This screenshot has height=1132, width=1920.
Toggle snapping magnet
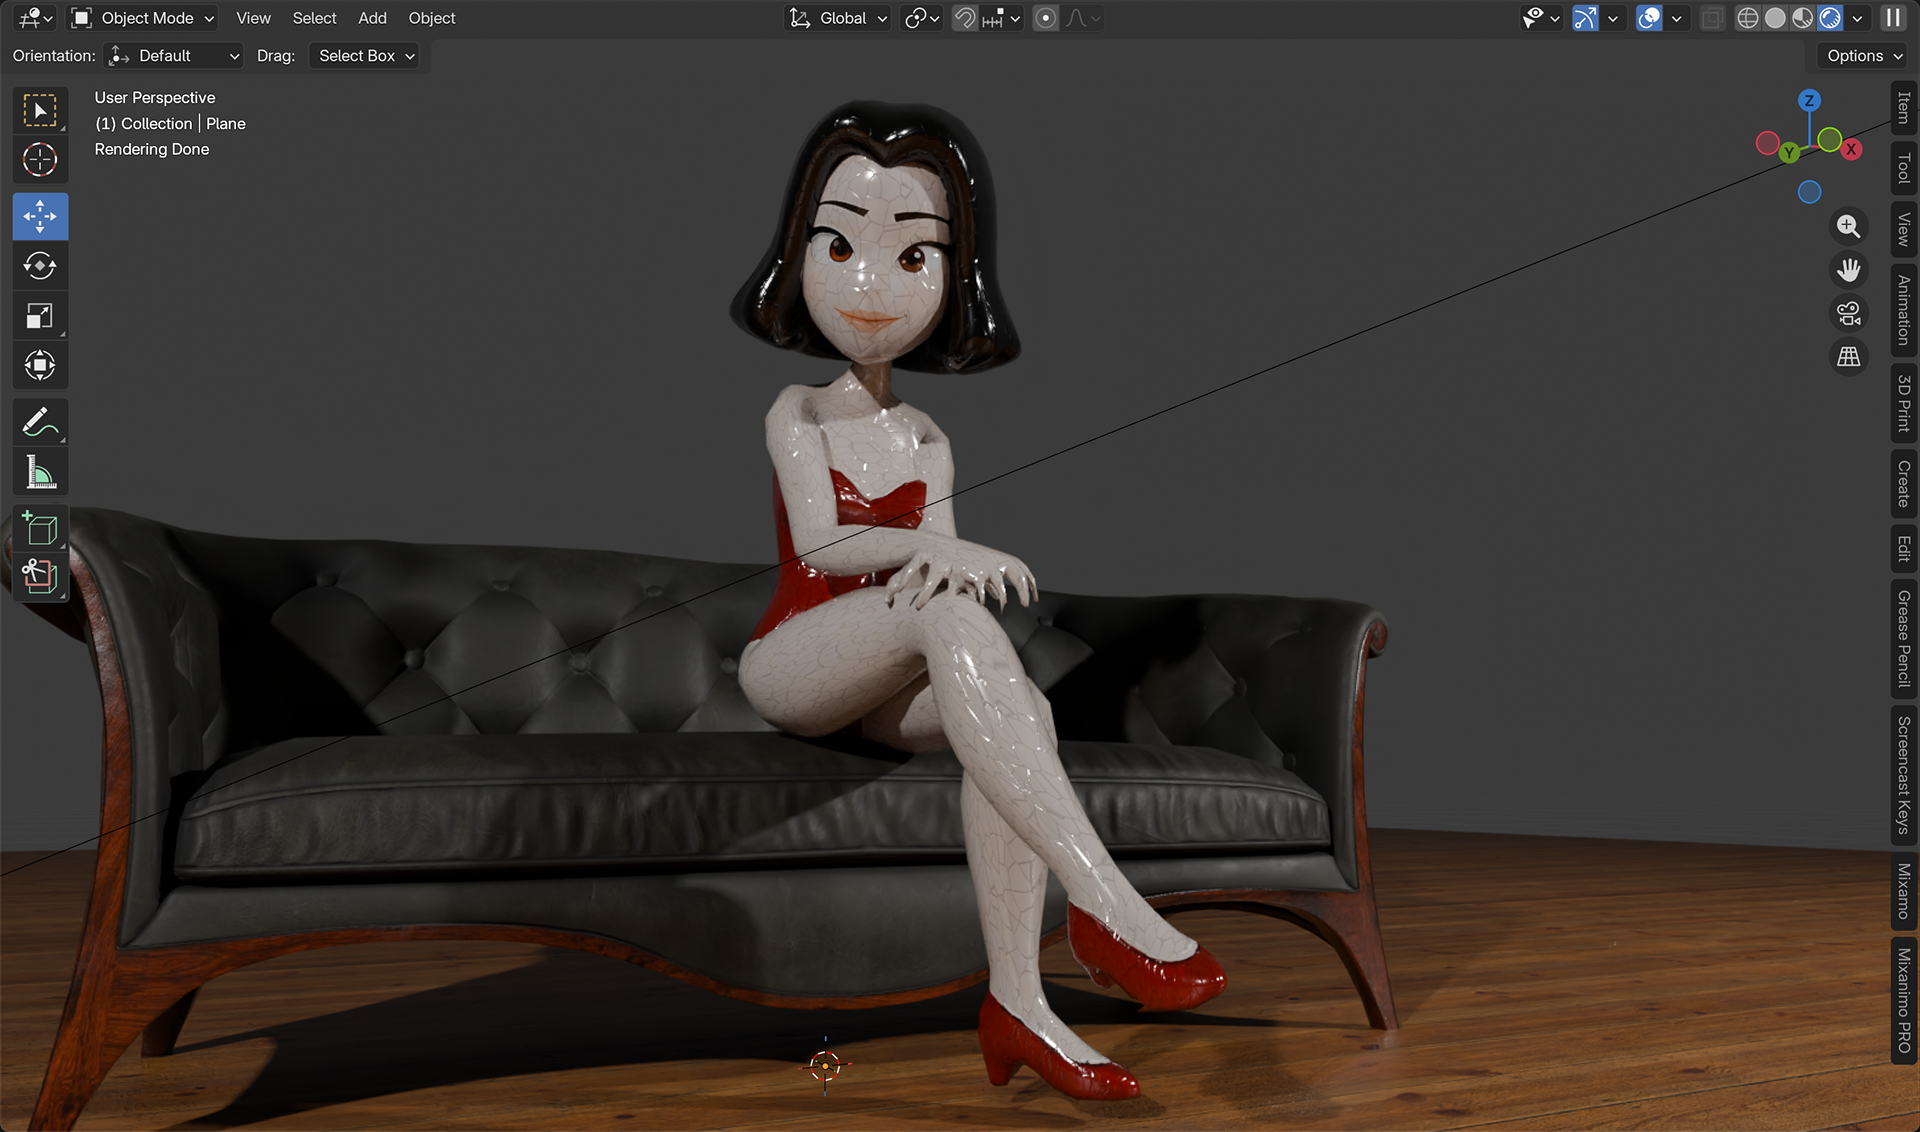coord(964,18)
